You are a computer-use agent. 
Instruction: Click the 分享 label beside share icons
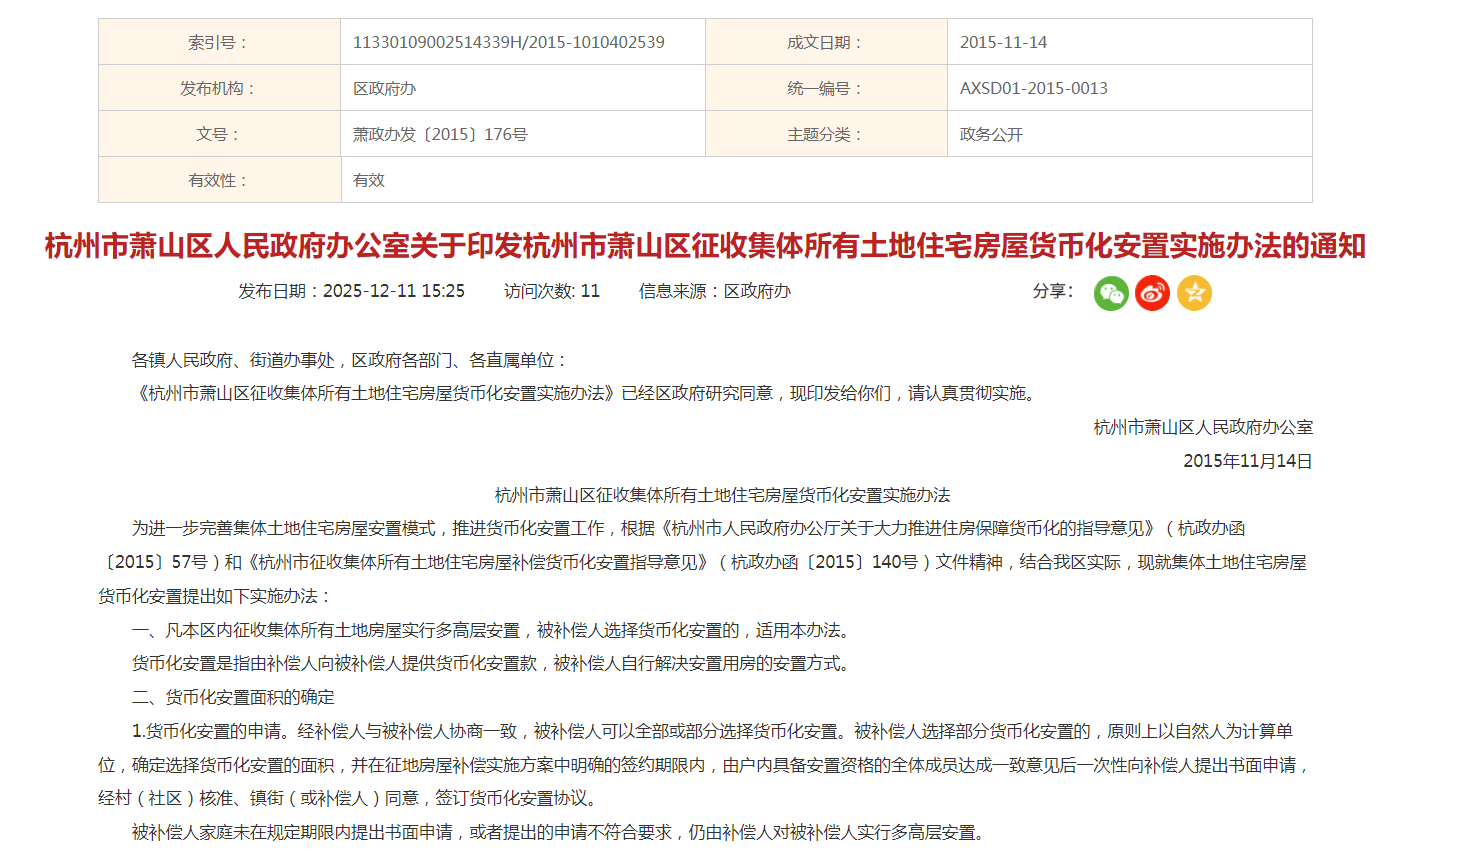click(x=1052, y=291)
